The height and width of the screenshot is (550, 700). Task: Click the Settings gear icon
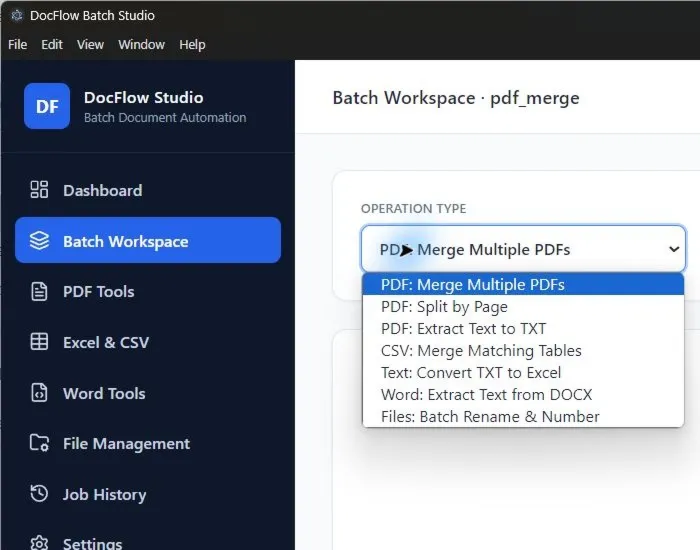[39, 543]
